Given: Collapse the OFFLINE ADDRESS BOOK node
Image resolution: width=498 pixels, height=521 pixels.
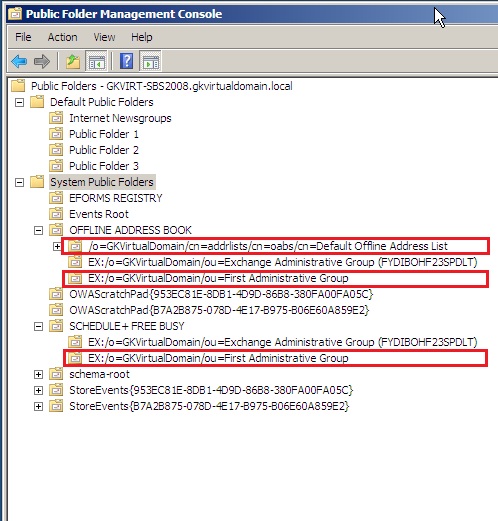Looking at the screenshot, I should (38, 230).
